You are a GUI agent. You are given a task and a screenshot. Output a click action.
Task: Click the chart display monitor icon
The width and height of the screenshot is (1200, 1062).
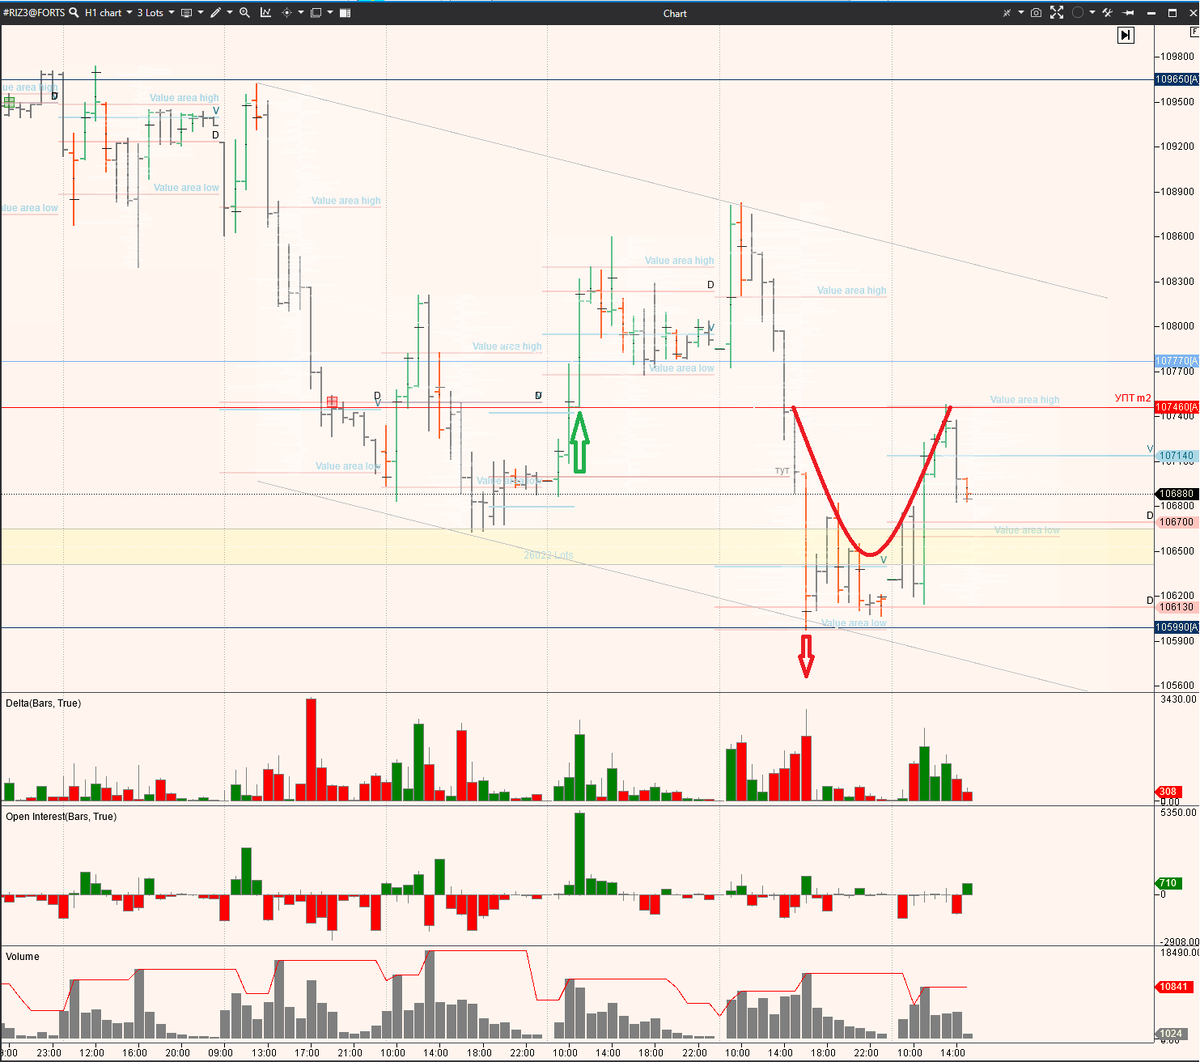(186, 13)
